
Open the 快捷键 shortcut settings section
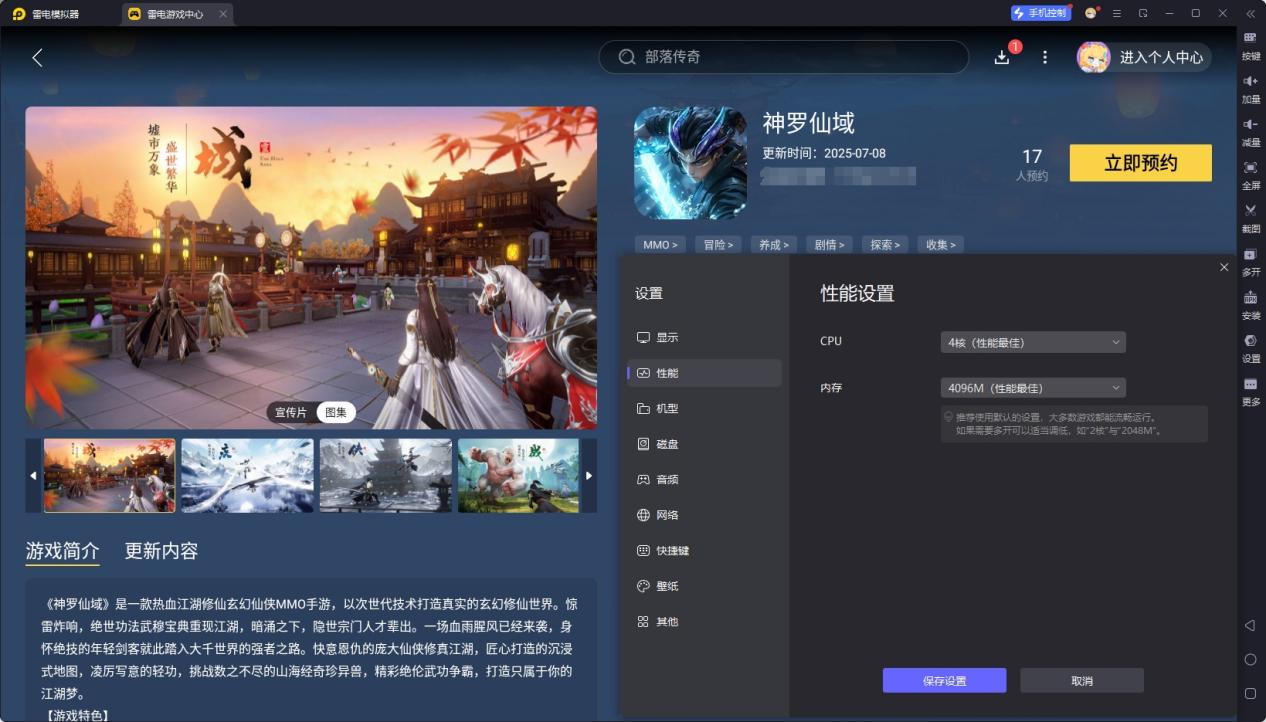704,551
